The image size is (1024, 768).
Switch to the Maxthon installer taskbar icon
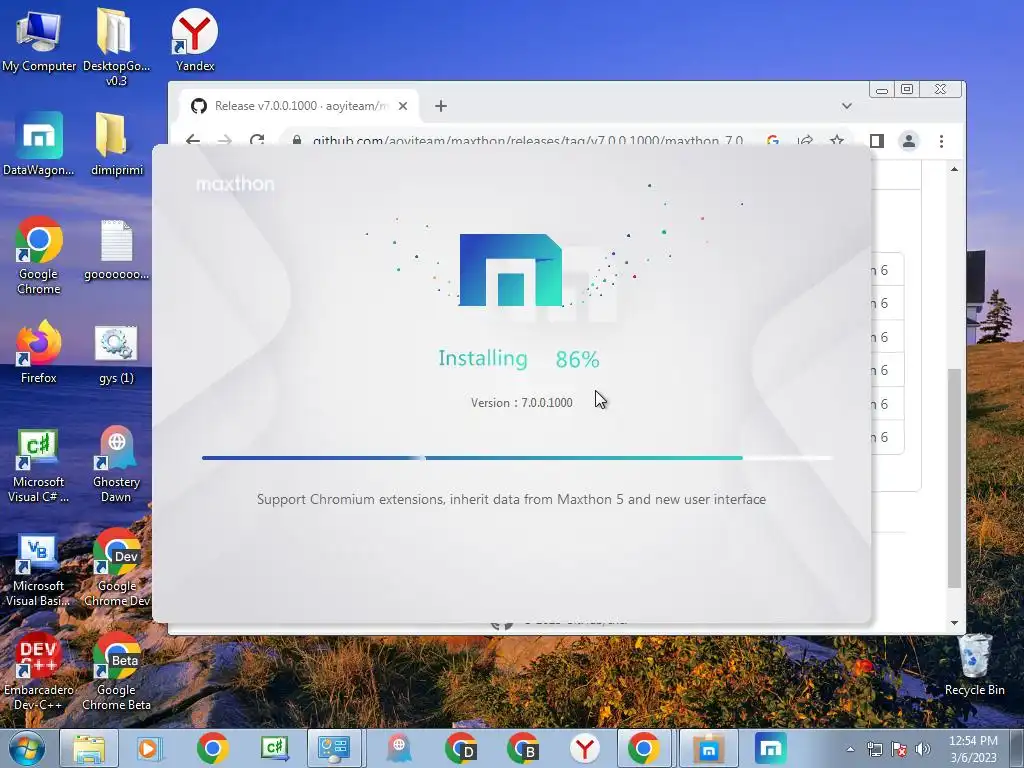[771, 749]
